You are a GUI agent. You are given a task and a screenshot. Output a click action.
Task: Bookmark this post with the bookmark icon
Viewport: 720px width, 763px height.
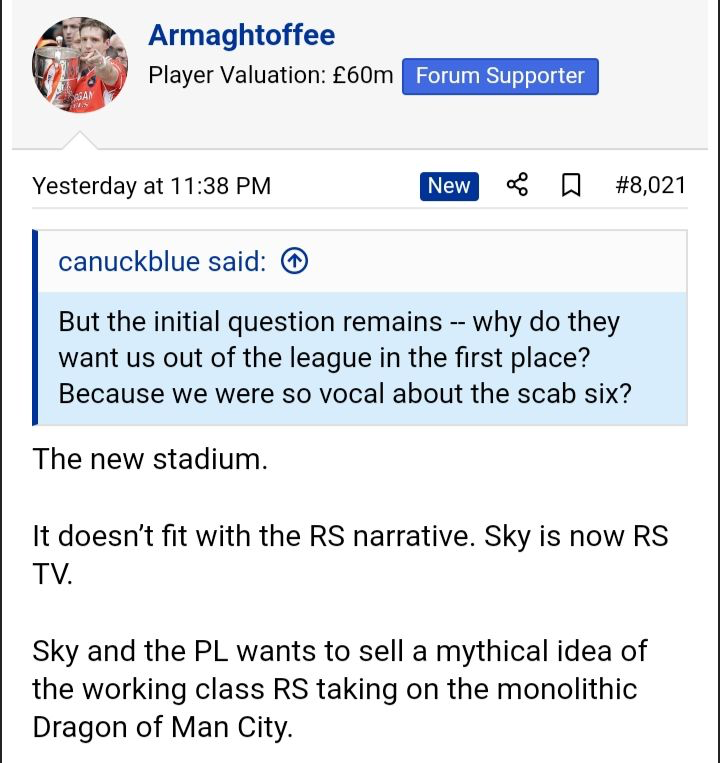coord(571,185)
